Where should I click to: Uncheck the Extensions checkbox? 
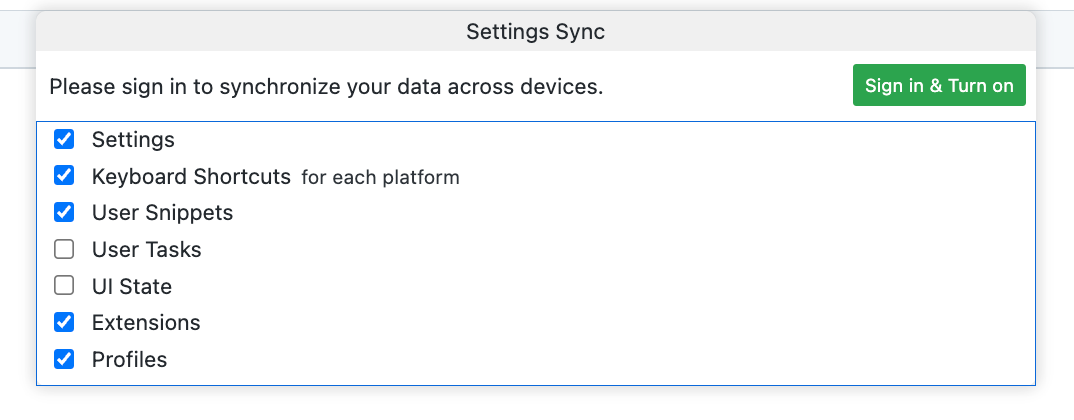64,322
